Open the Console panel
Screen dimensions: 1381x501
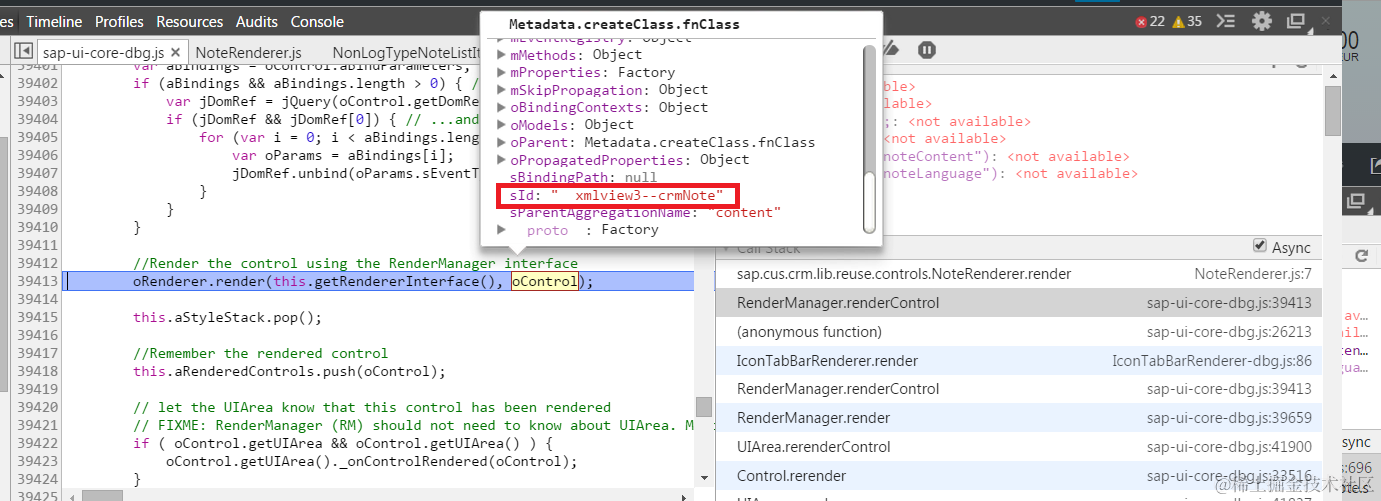pyautogui.click(x=317, y=21)
